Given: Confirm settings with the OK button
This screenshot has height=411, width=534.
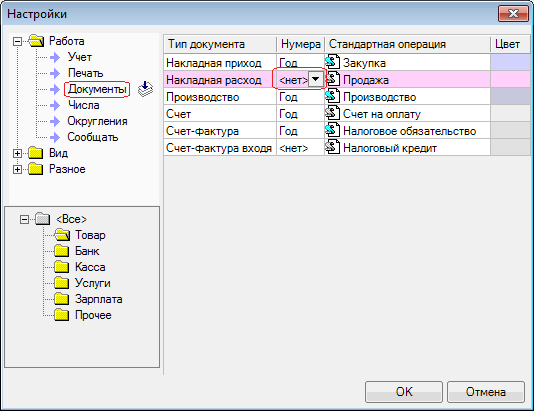Looking at the screenshot, I should coord(404,392).
